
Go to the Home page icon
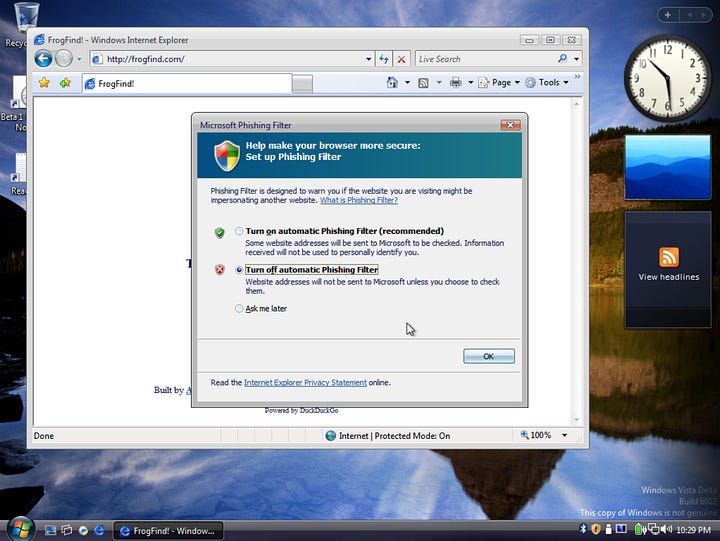(x=392, y=82)
